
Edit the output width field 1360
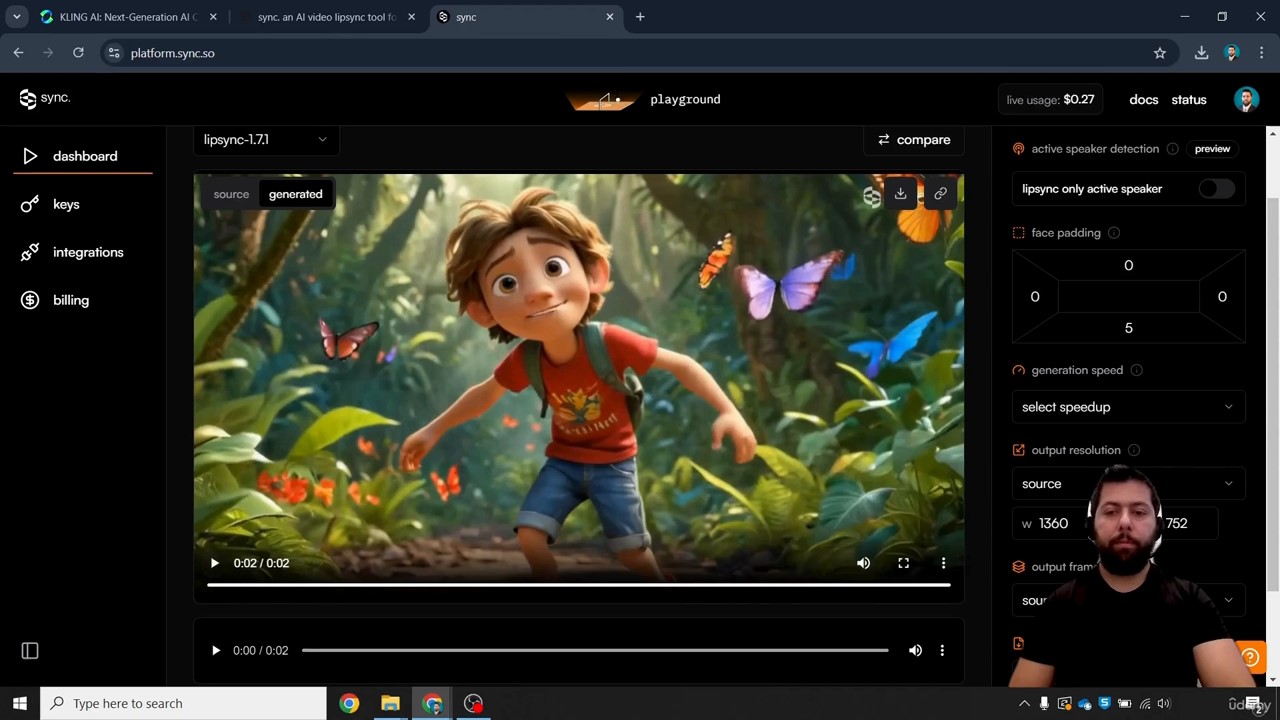tap(1053, 523)
